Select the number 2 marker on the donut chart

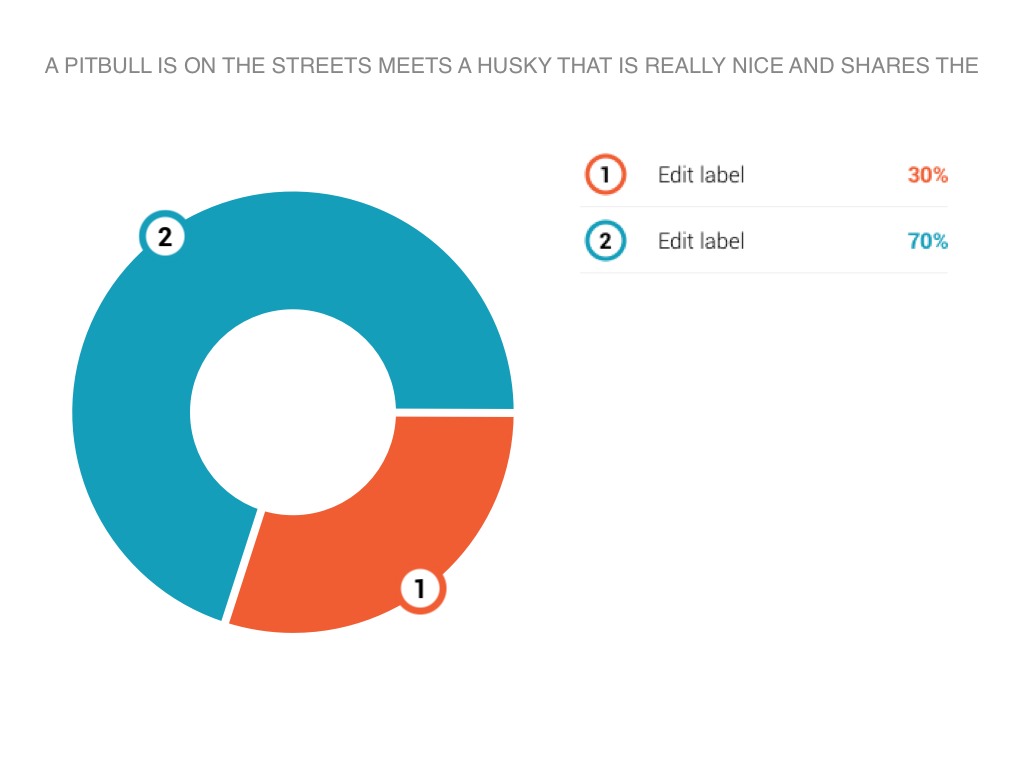(x=163, y=237)
